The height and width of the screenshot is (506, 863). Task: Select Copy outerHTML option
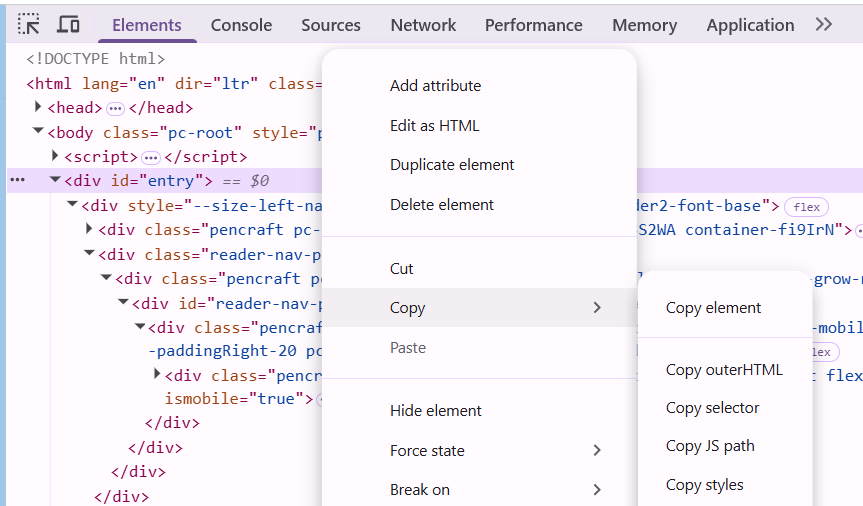tap(724, 369)
